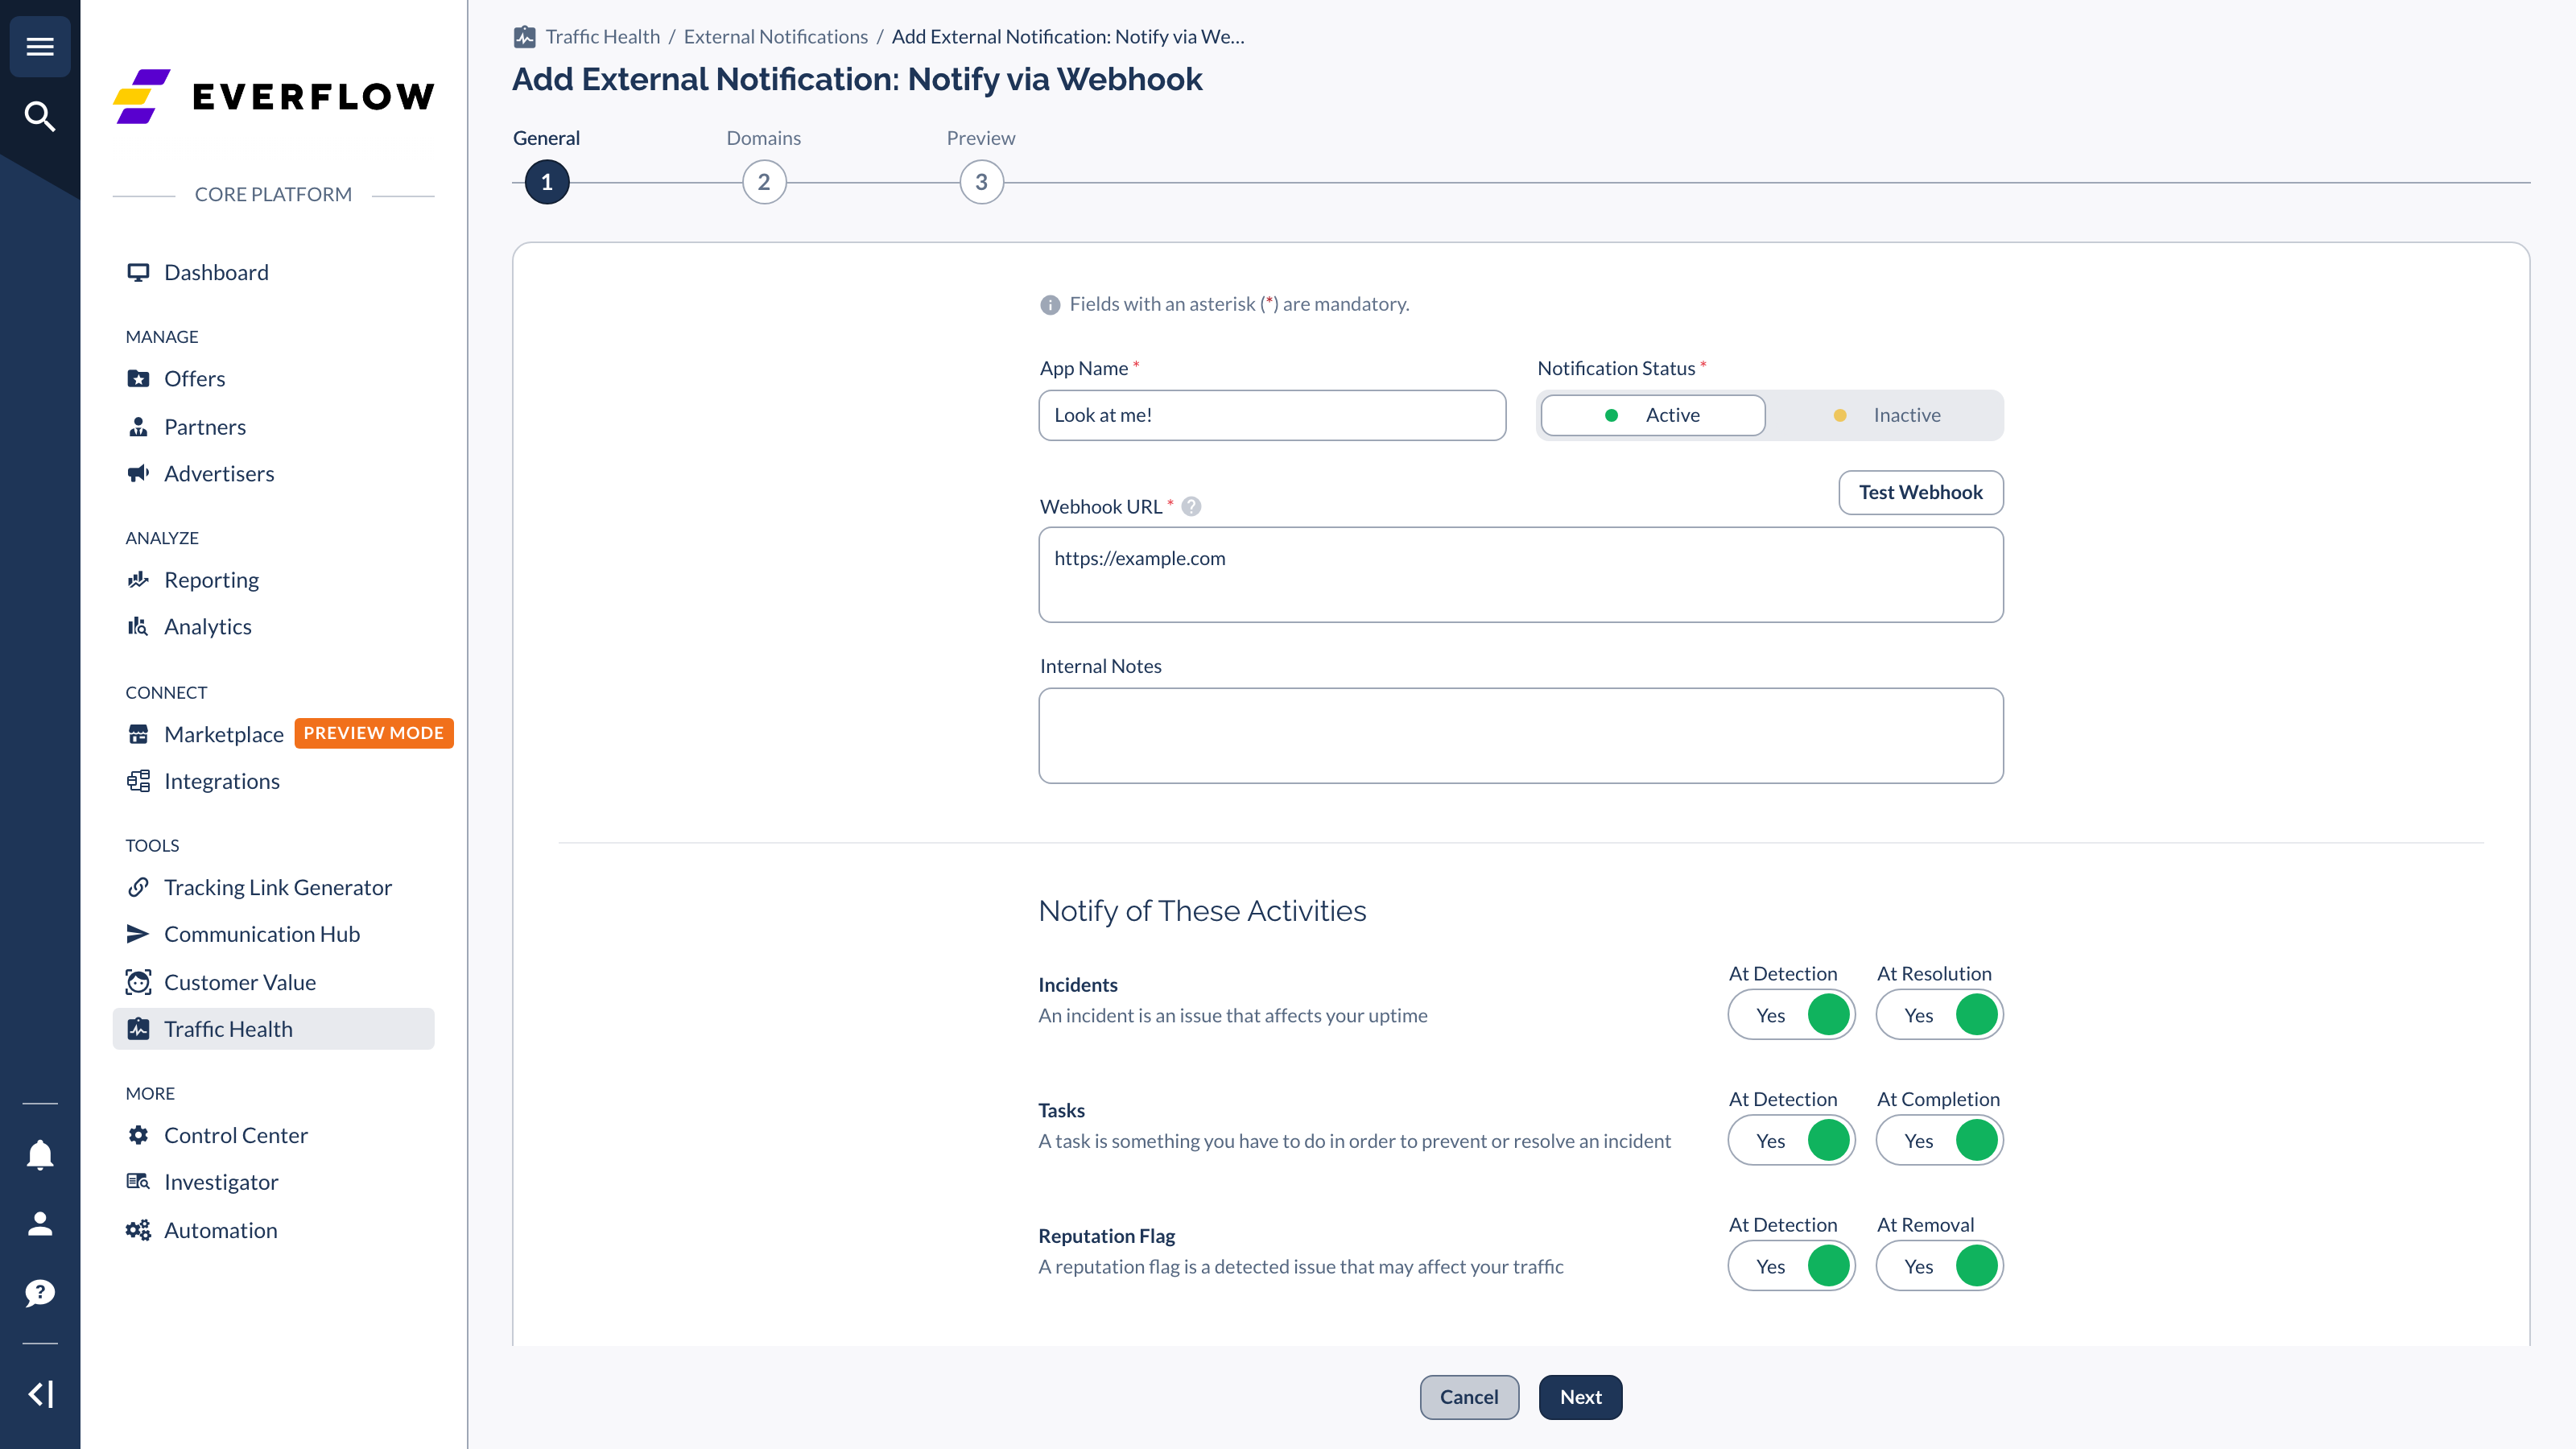The width and height of the screenshot is (2576, 1449).
Task: Click the App Name input field
Action: tap(1272, 415)
